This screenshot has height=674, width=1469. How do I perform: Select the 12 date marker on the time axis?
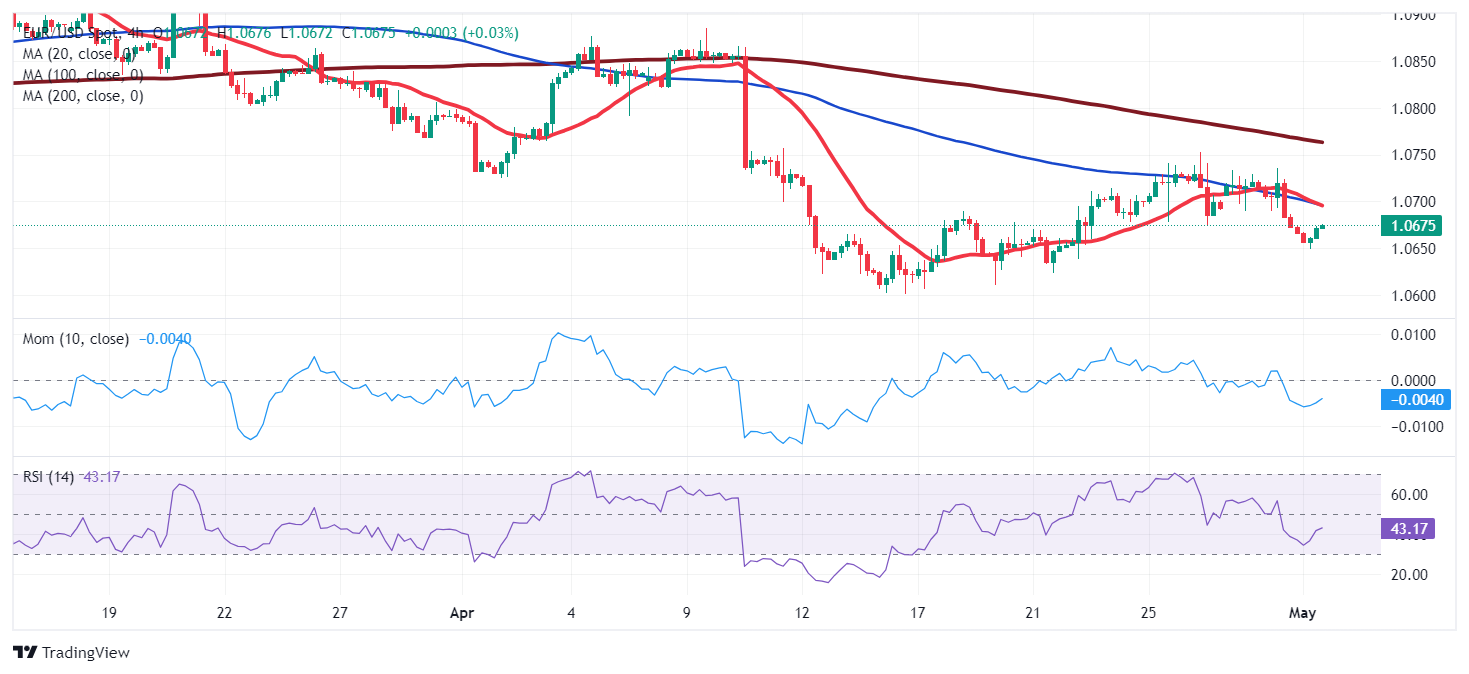tap(801, 611)
